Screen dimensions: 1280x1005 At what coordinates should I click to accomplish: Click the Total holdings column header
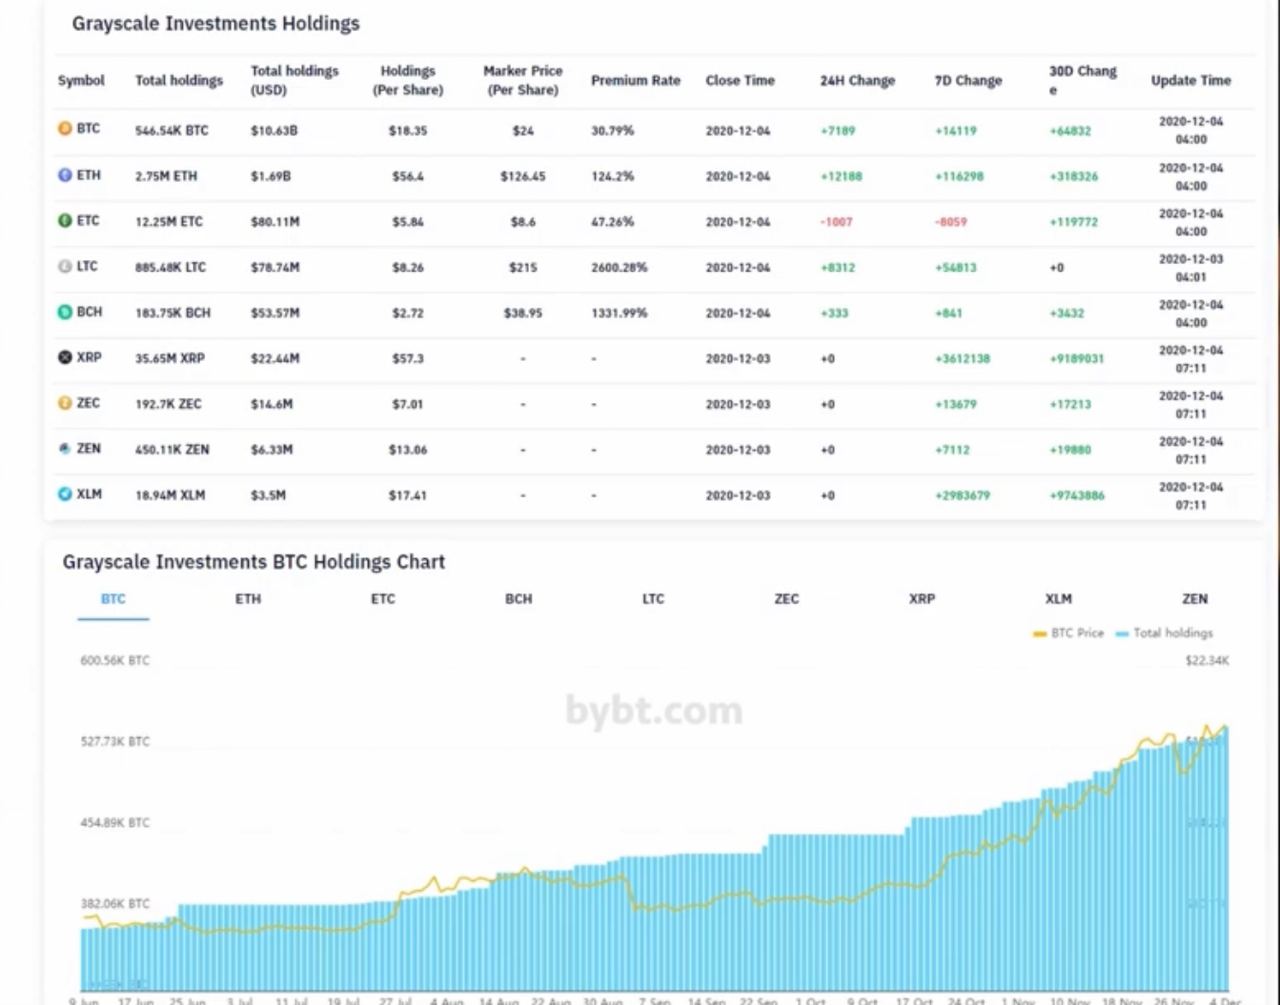tap(179, 80)
